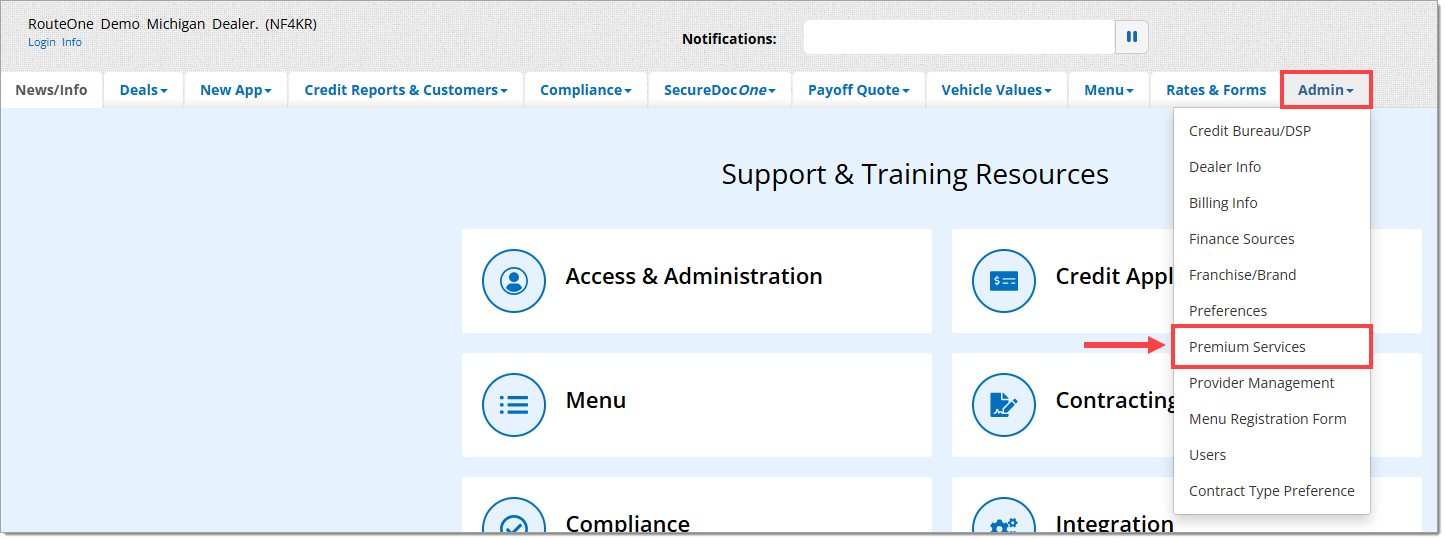Screen dimensions: 1445x540
Task: Open the Menu resources card title
Action: point(596,401)
